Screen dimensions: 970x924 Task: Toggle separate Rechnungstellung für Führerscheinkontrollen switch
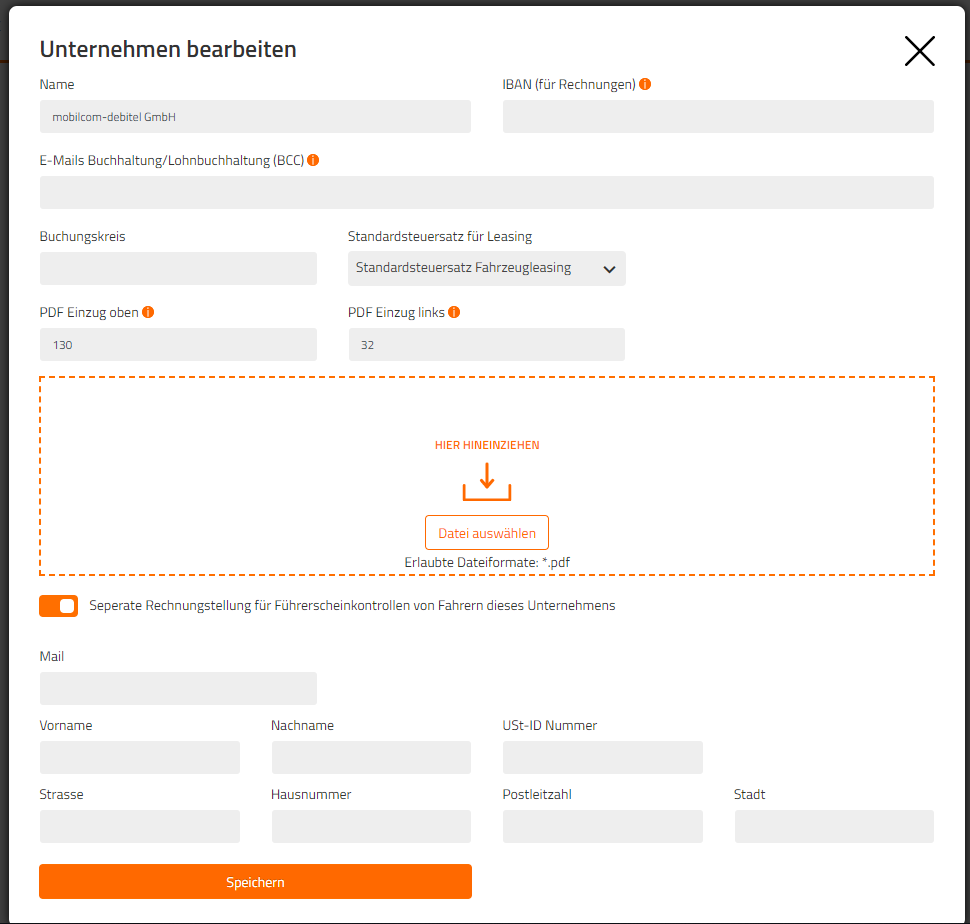pyautogui.click(x=59, y=606)
